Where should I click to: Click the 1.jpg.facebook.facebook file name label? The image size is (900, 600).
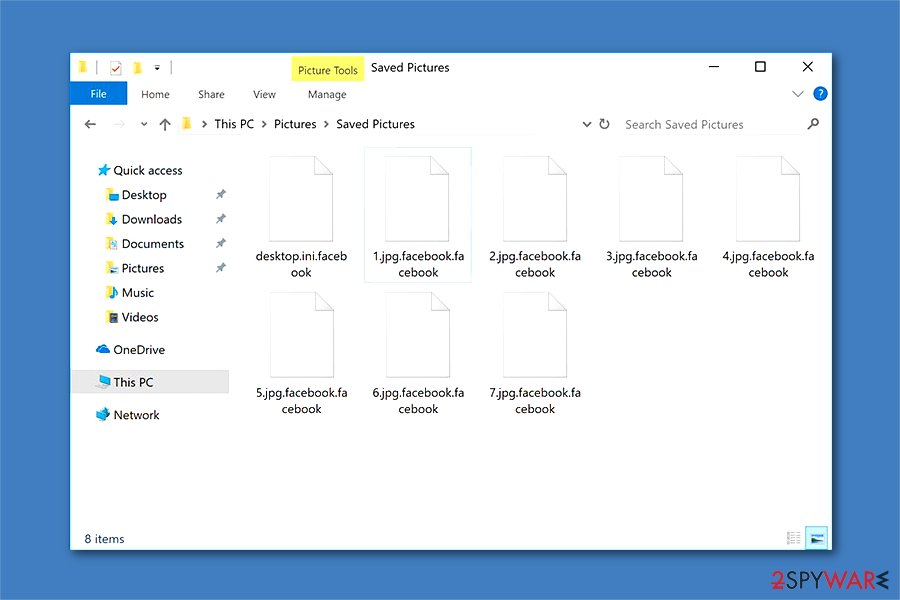418,264
